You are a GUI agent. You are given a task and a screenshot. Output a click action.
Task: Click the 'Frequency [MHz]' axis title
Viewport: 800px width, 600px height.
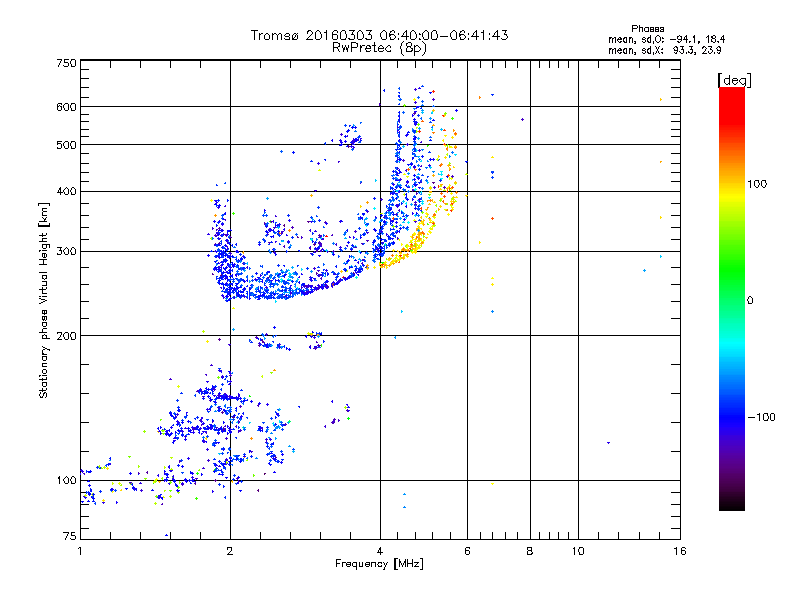coord(379,564)
